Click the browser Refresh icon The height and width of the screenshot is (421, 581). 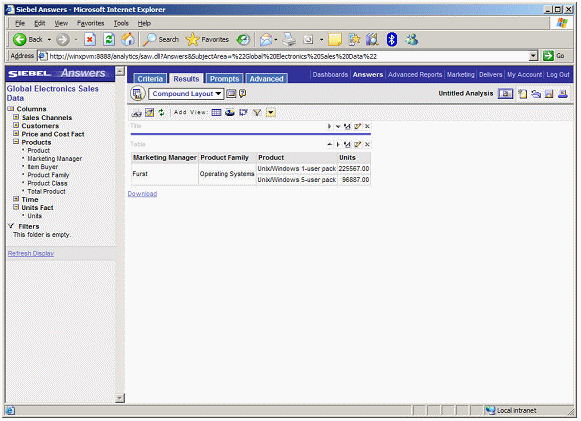pyautogui.click(x=109, y=39)
